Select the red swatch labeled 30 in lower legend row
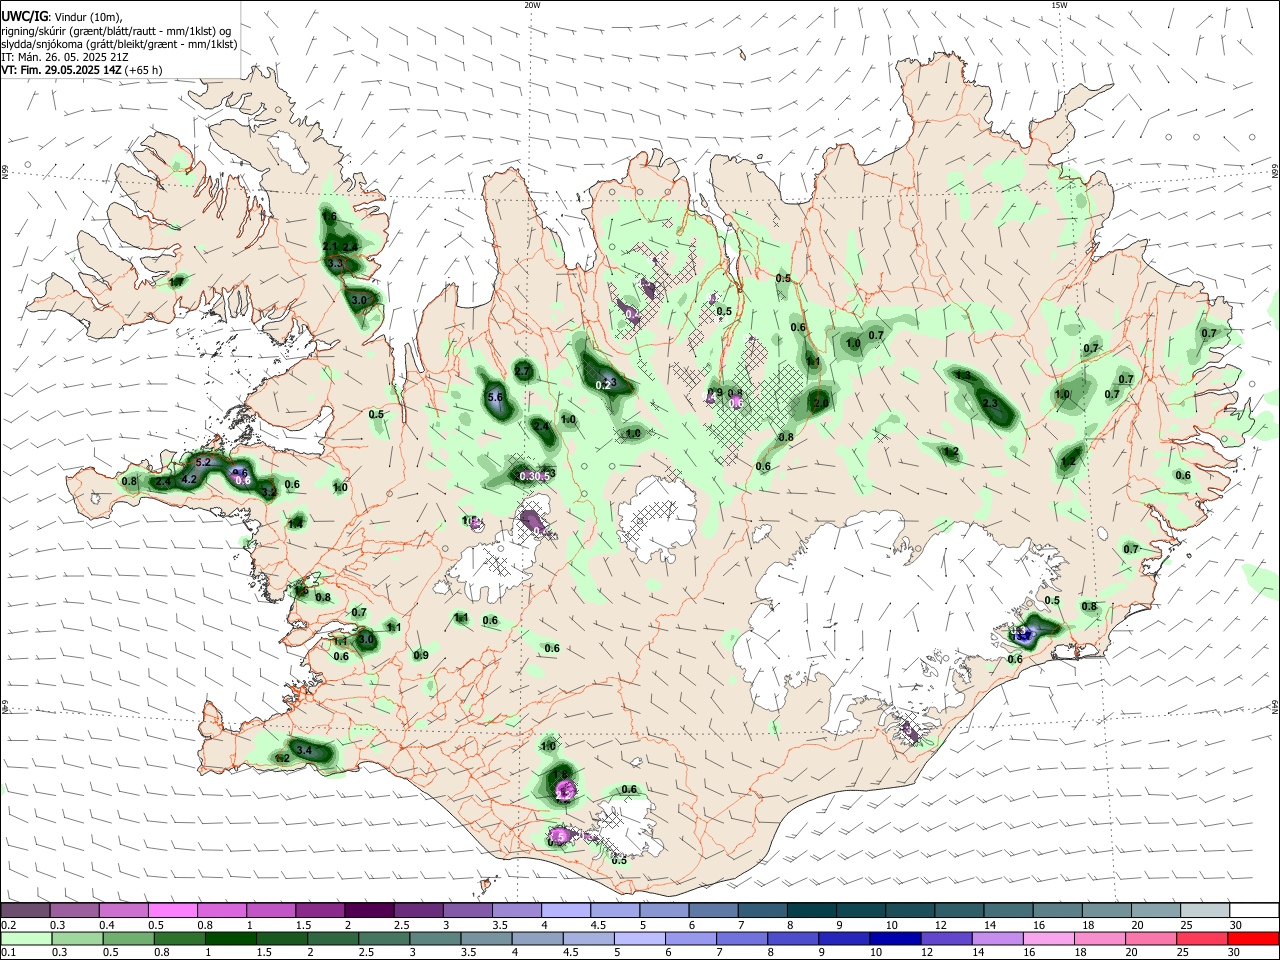Viewport: 1280px width, 960px height. pos(1253,939)
